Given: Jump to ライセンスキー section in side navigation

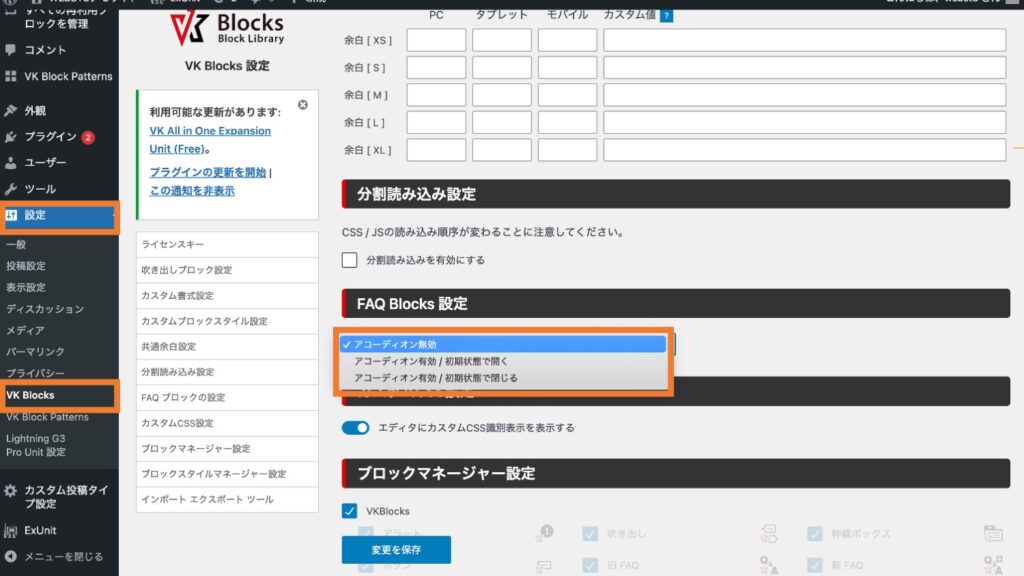Looking at the screenshot, I should (172, 245).
